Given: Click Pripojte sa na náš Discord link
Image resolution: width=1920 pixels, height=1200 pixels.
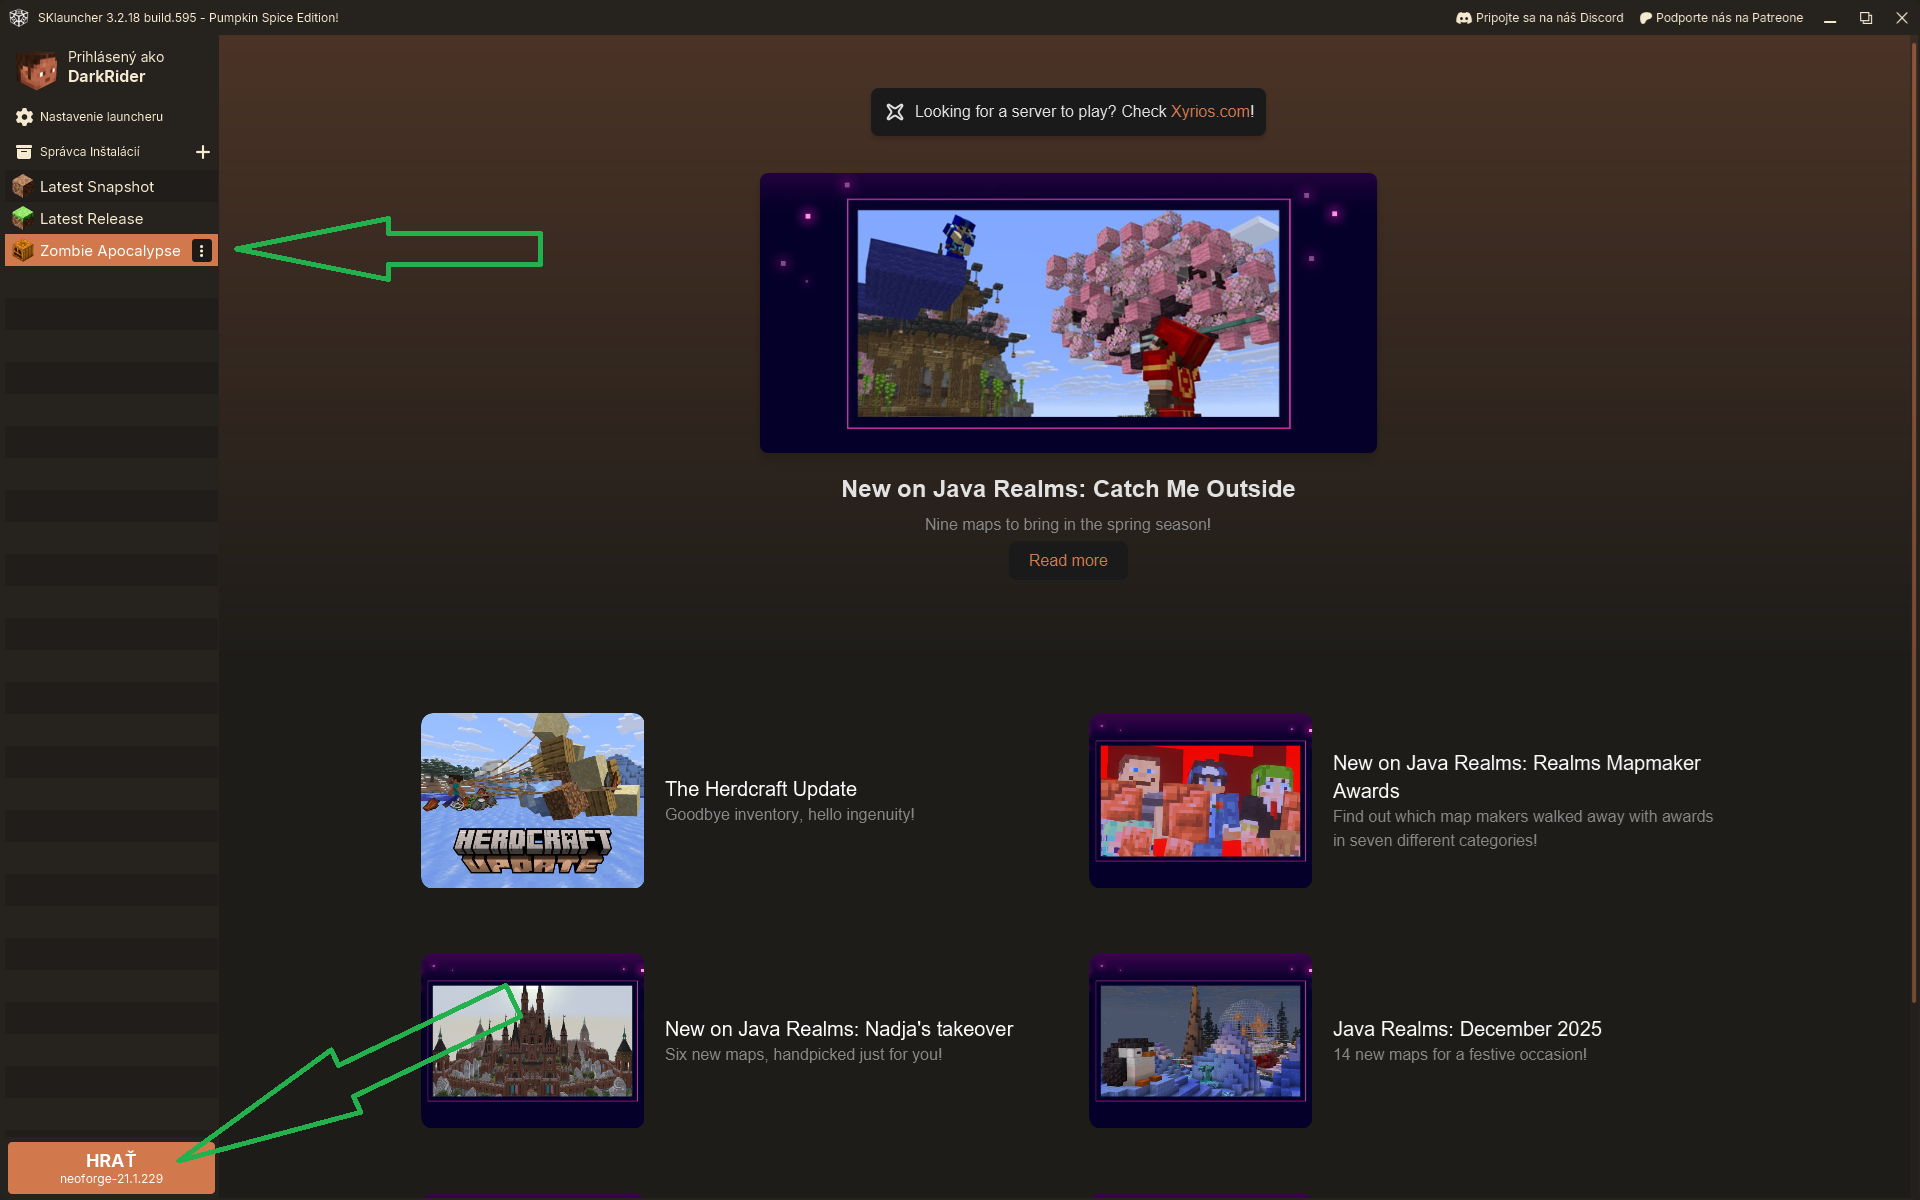Looking at the screenshot, I should 1540,18.
